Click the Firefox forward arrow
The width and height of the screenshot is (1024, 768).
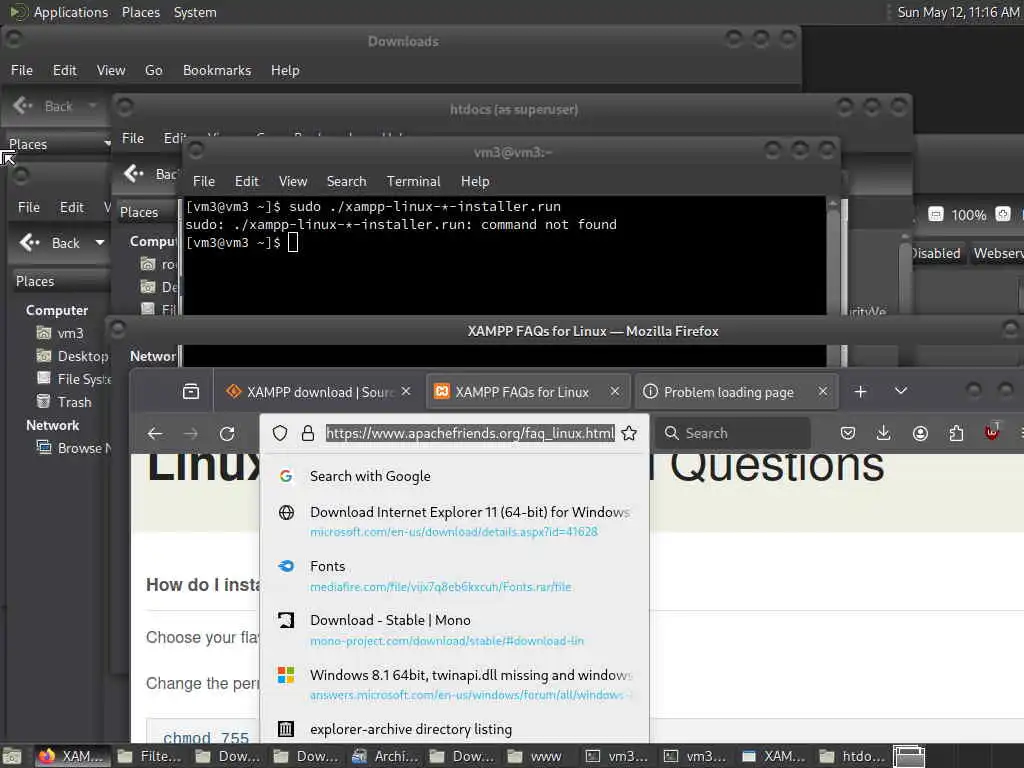pos(191,434)
